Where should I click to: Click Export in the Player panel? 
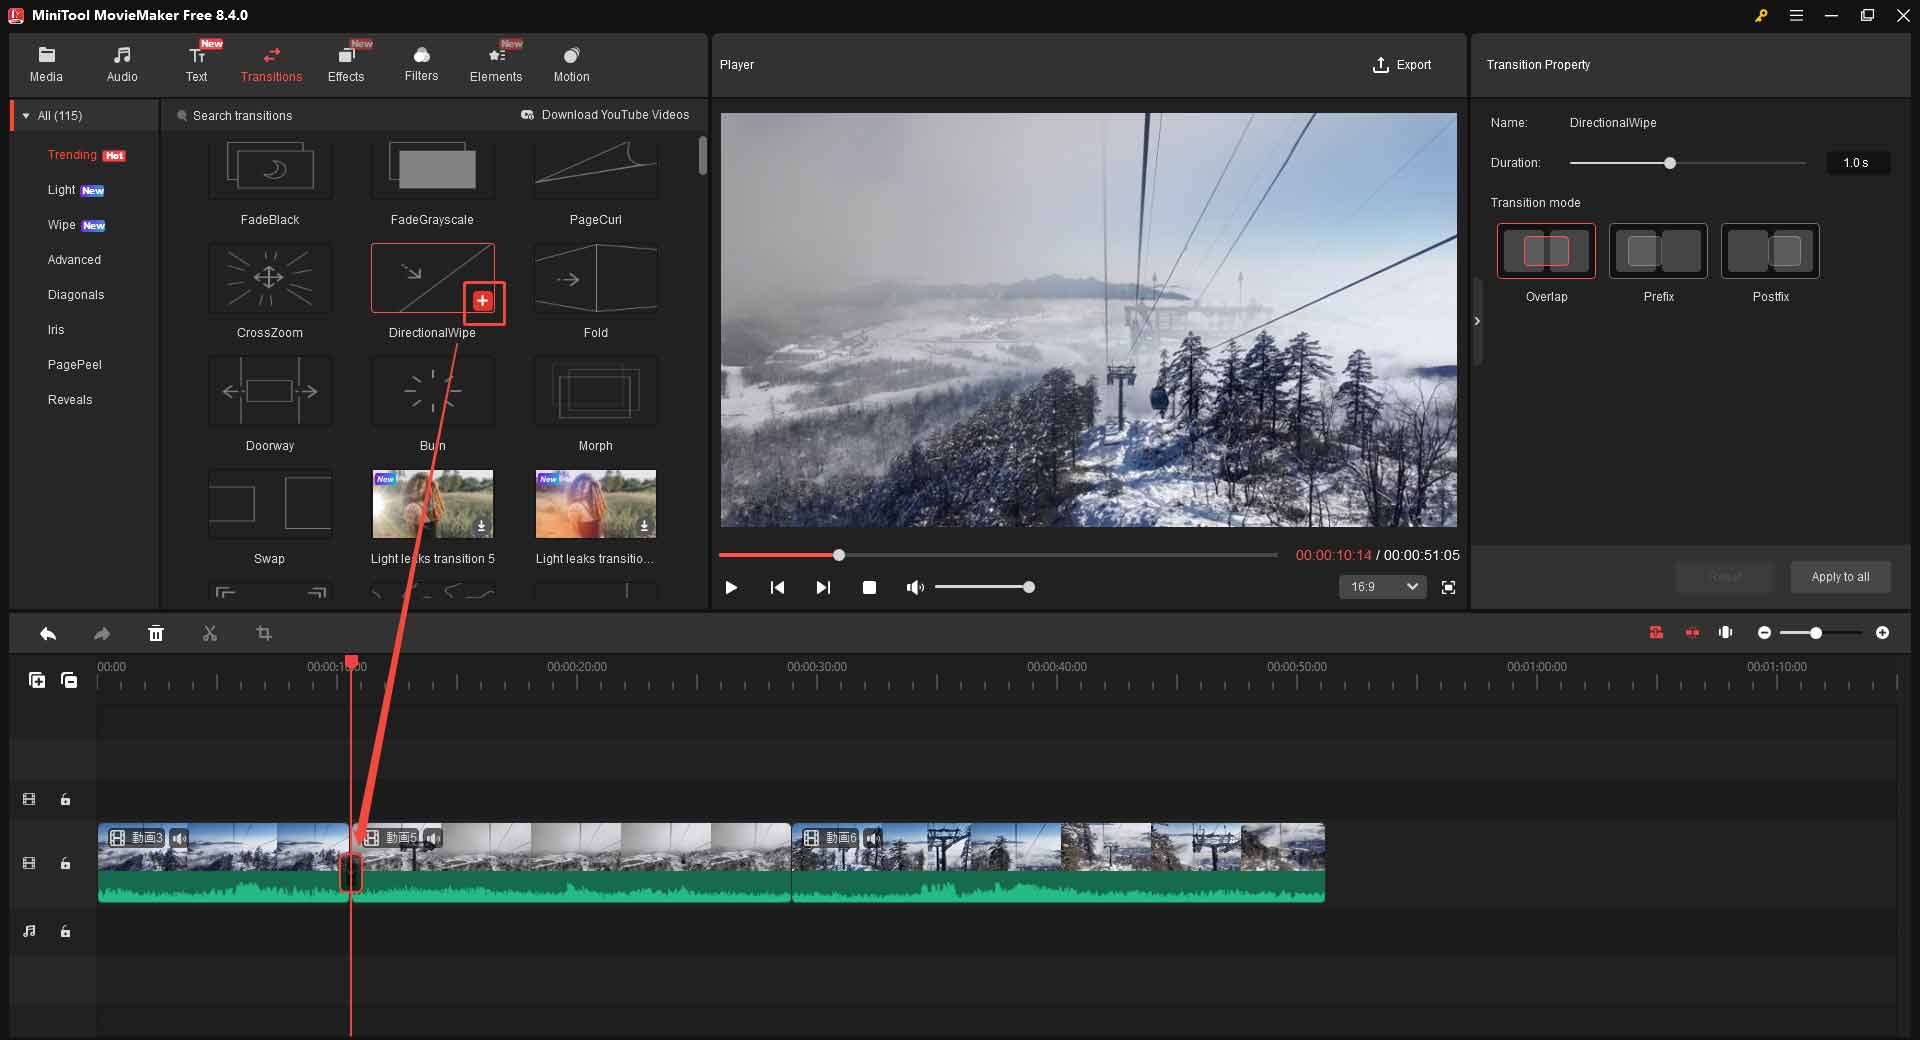[1403, 64]
